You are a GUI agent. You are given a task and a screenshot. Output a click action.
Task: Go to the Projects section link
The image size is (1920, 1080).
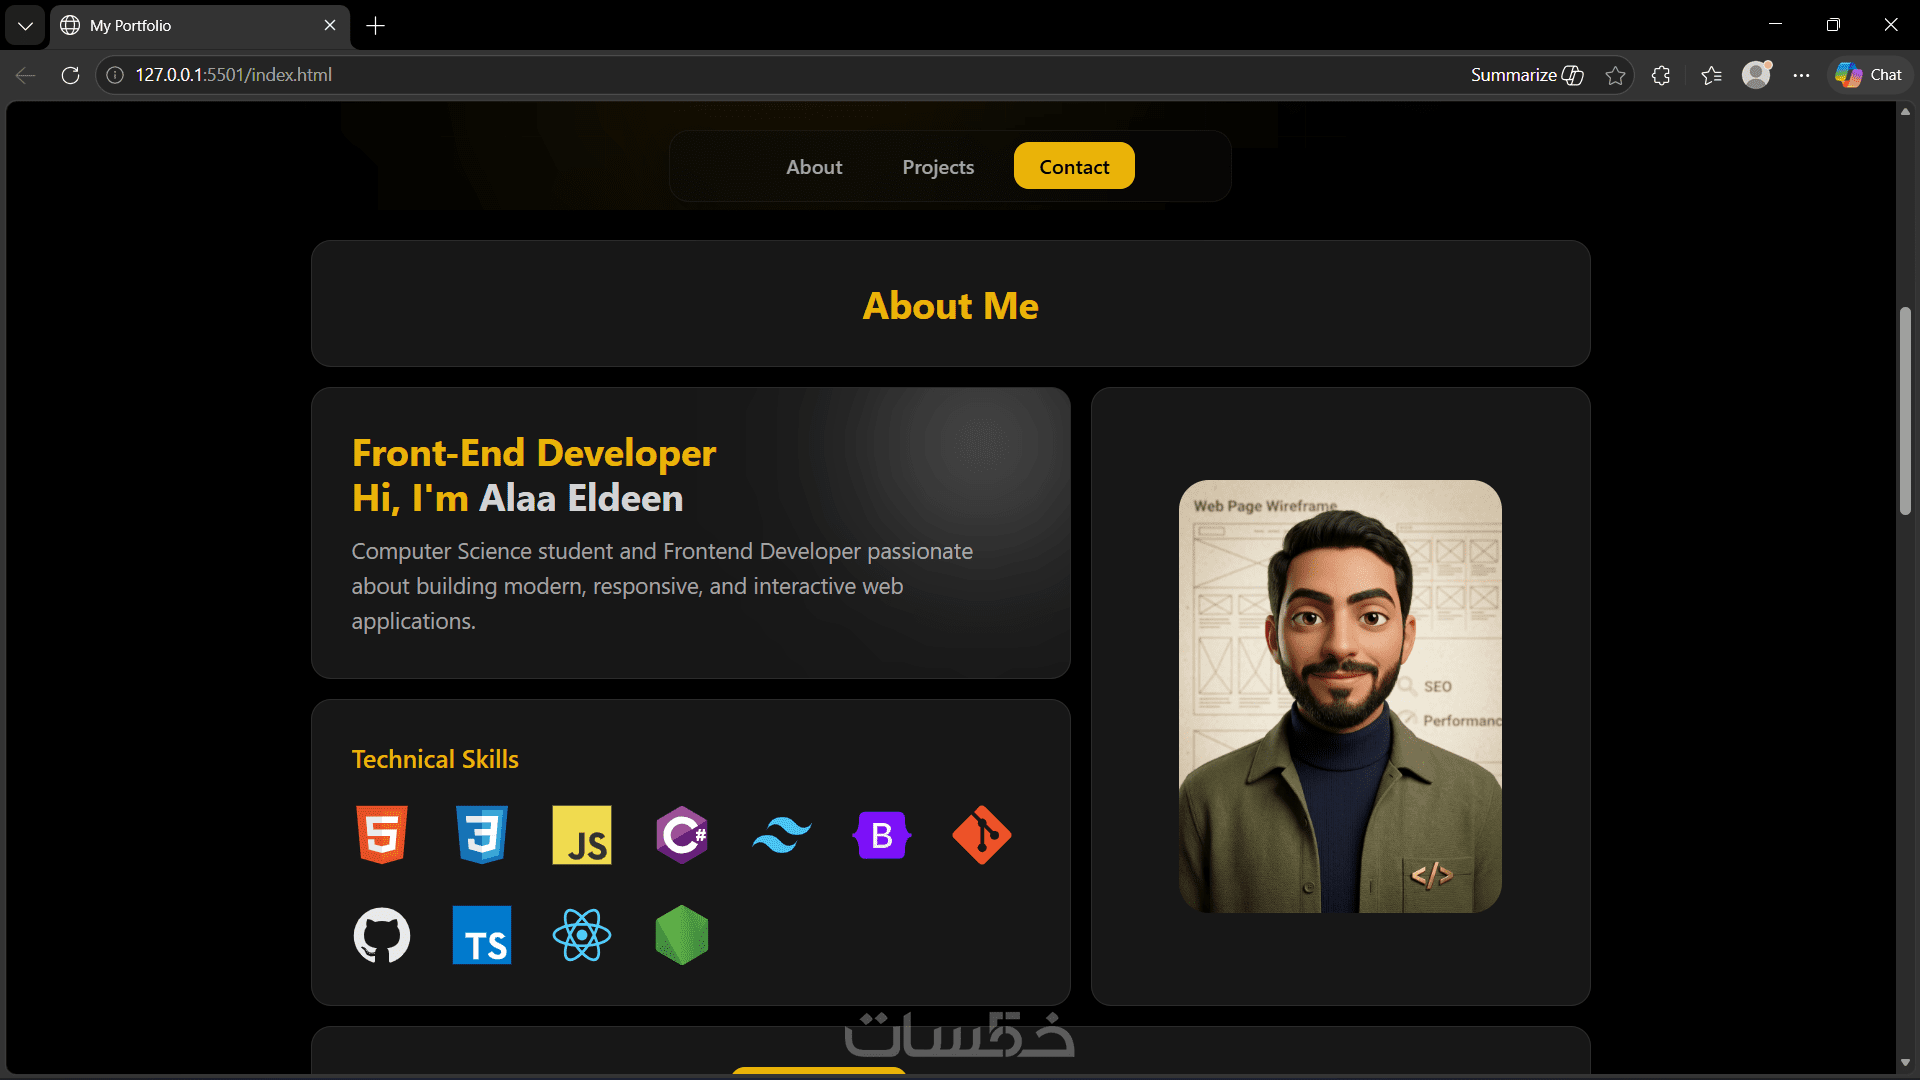coord(938,167)
